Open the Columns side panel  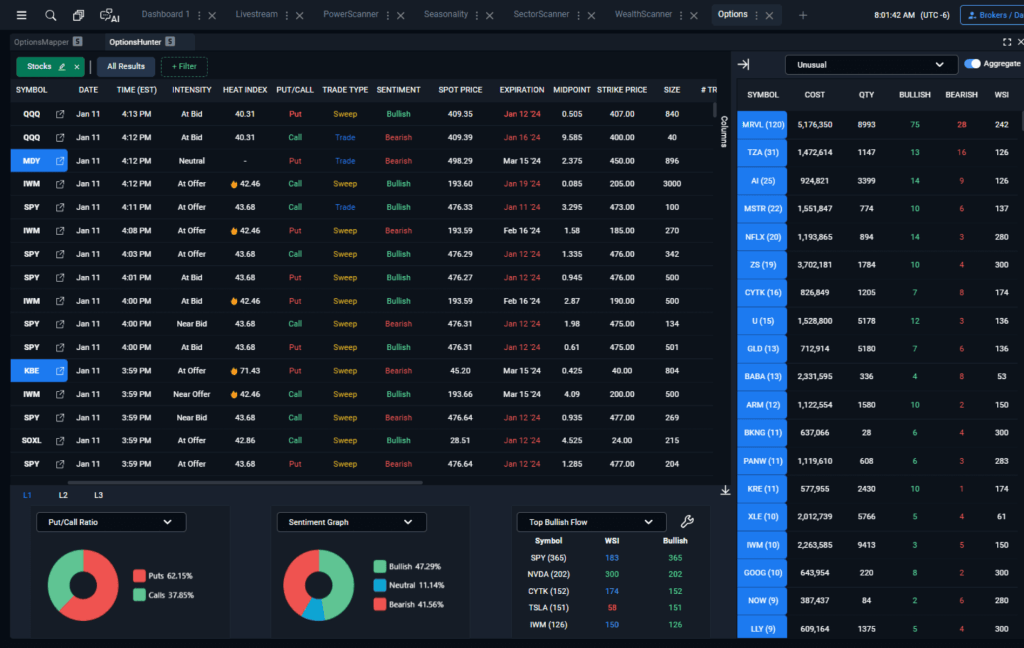point(724,131)
